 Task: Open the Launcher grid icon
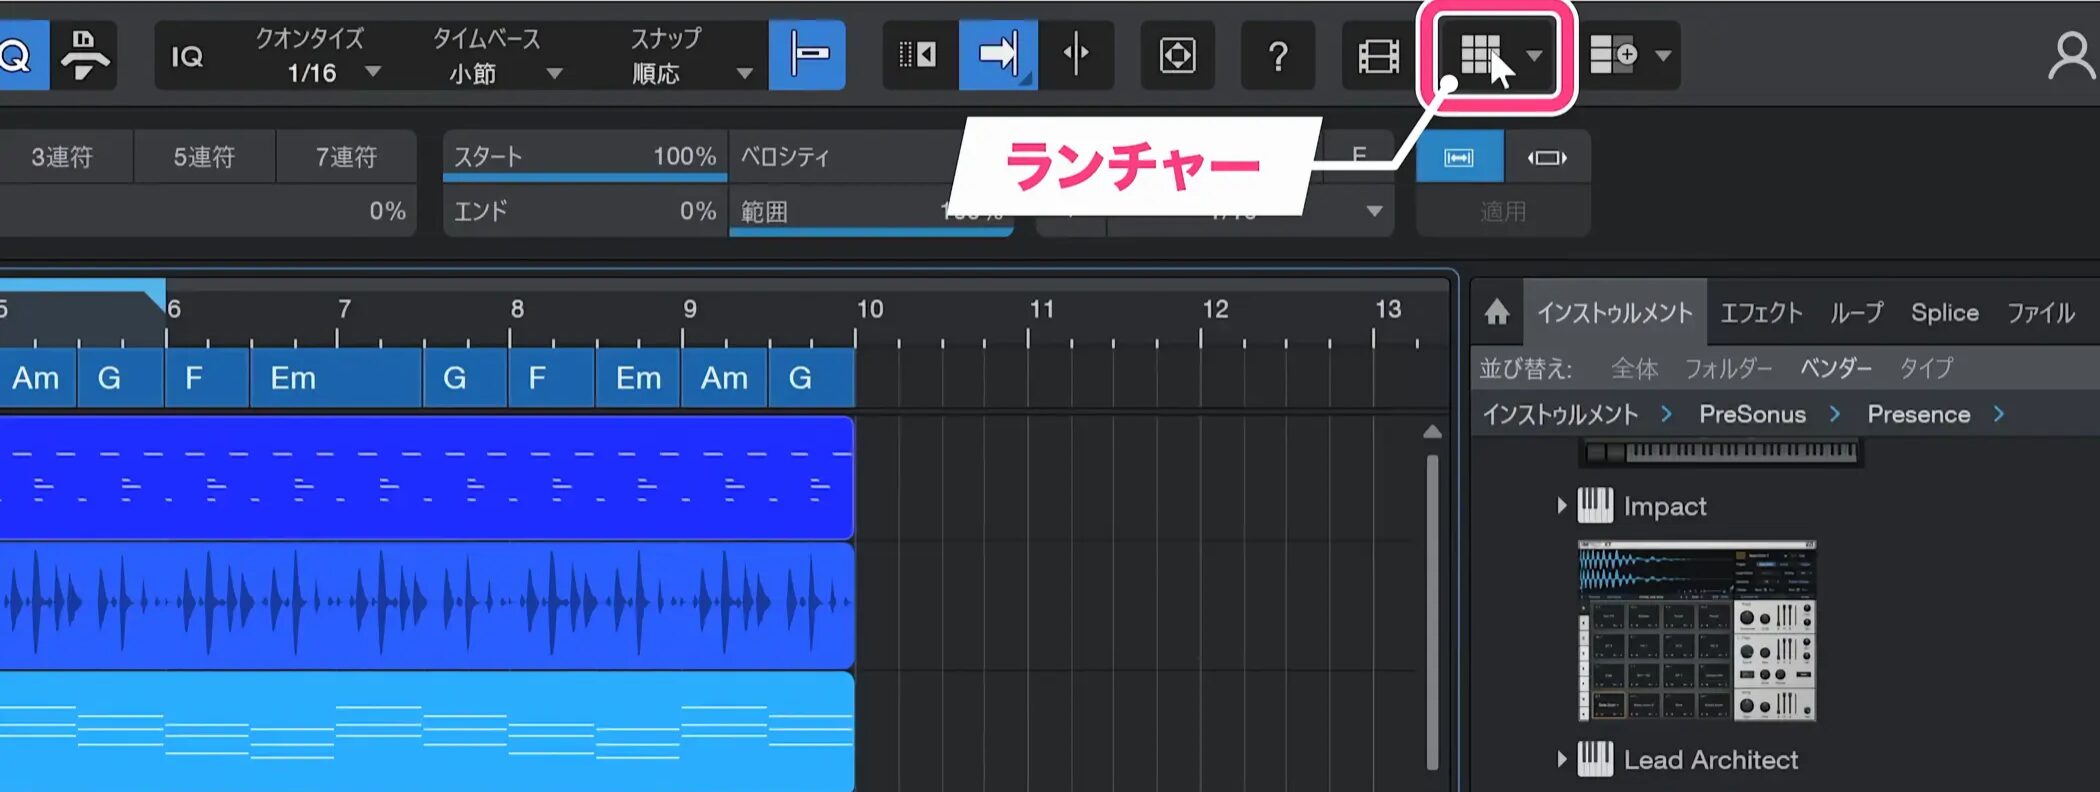click(x=1480, y=55)
